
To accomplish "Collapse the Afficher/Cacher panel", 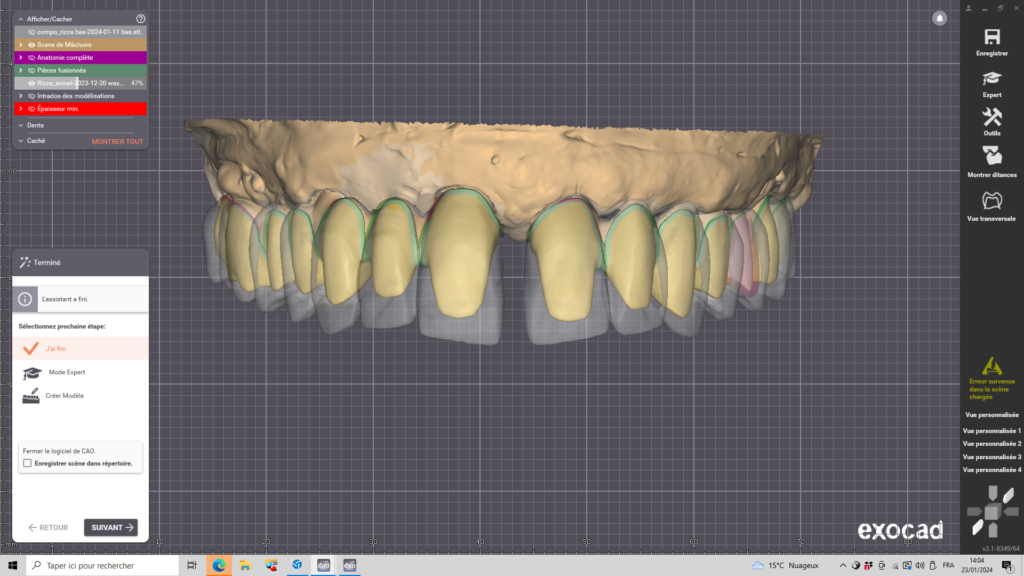I will (x=21, y=18).
